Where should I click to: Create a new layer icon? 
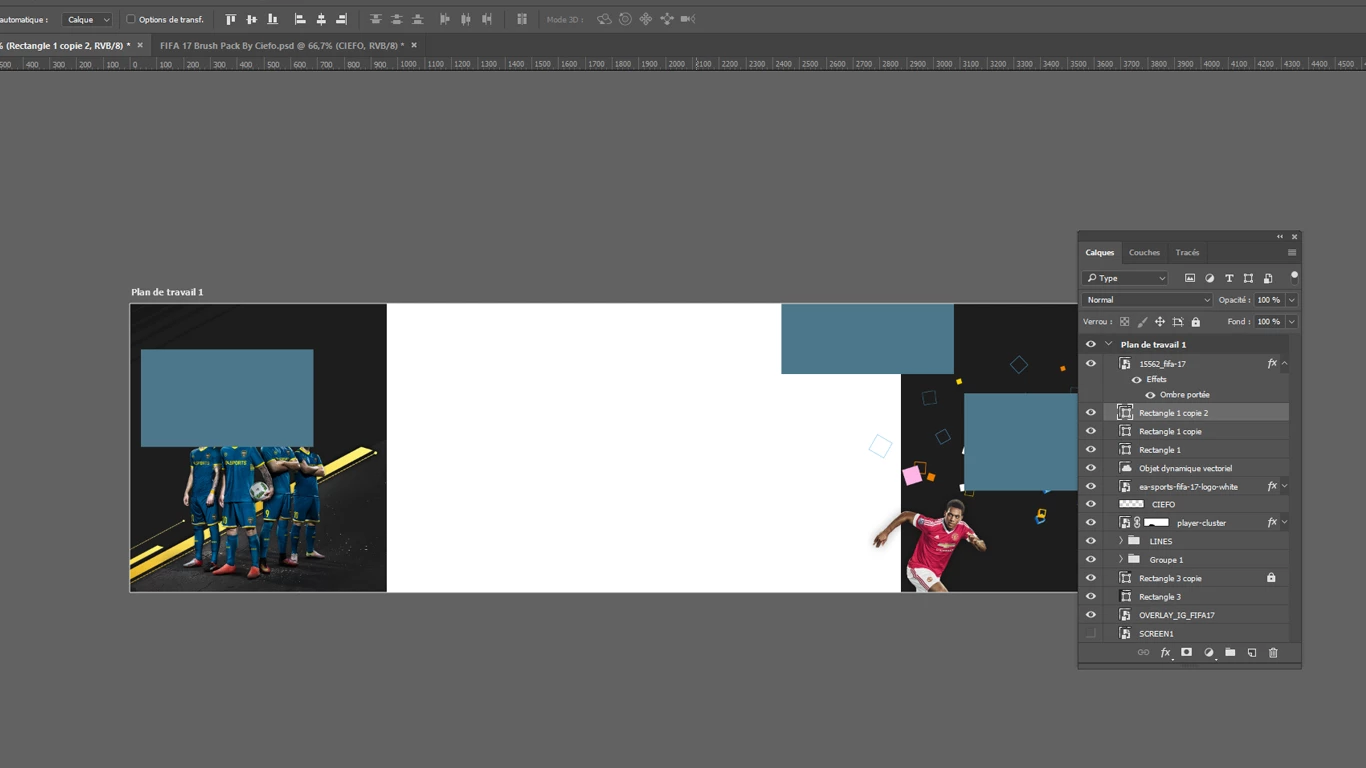point(1252,653)
